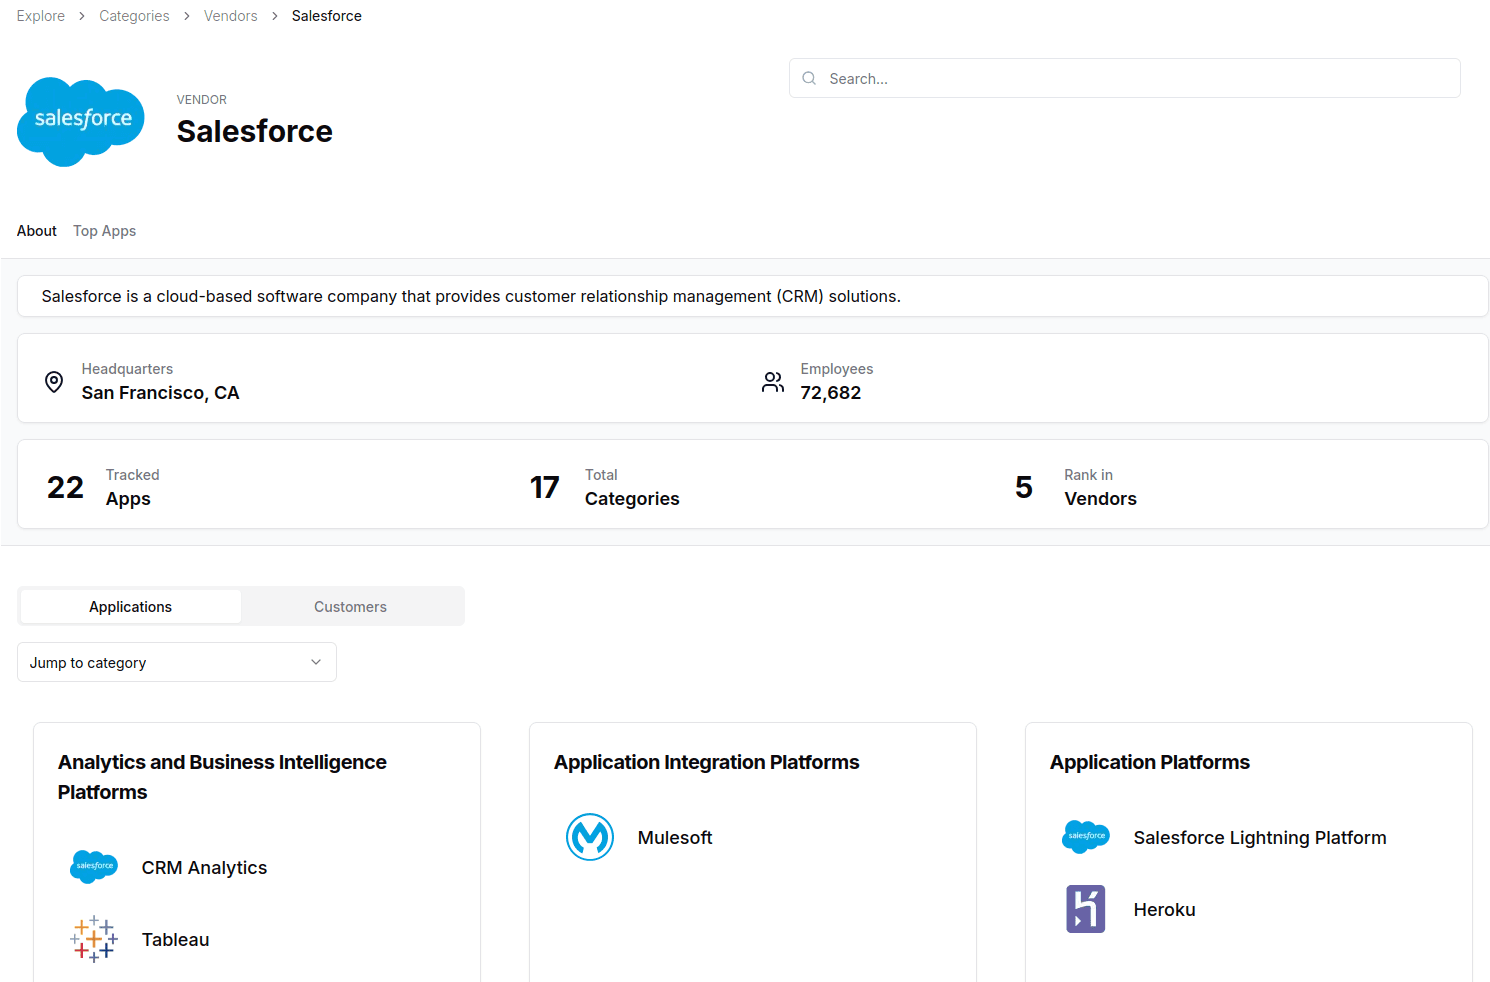Viewport: 1490px width, 982px height.
Task: Click the breadcrumb chevron after Explore
Action: [82, 16]
